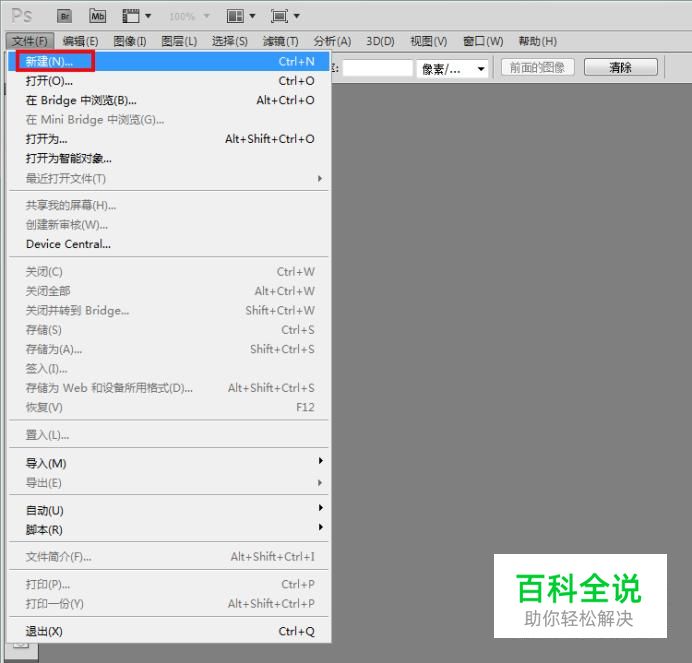The height and width of the screenshot is (663, 692).
Task: Choose 关闭(C) menu entry
Action: tap(169, 271)
